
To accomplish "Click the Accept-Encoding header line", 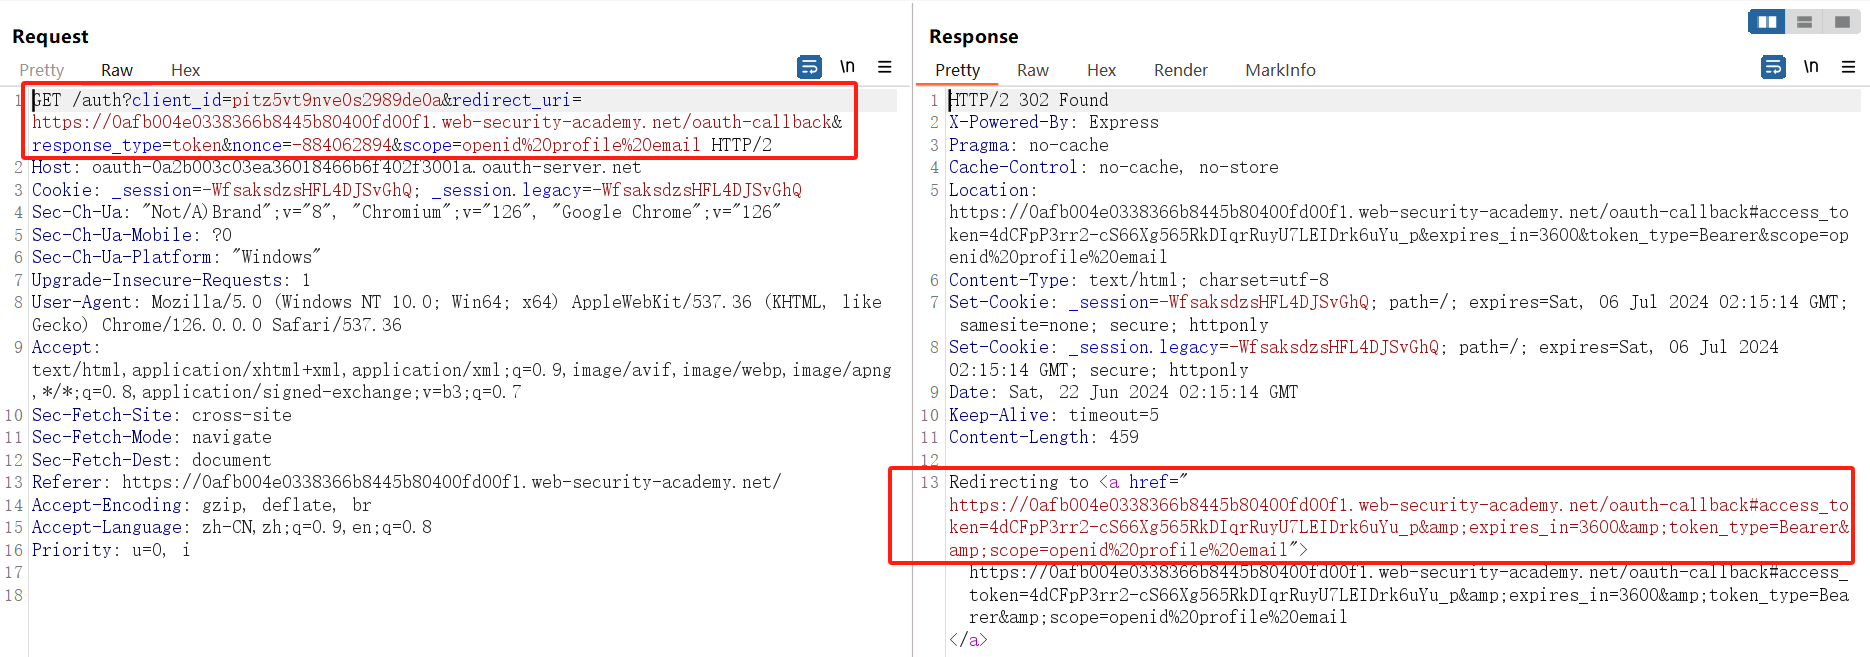I will pyautogui.click(x=202, y=505).
